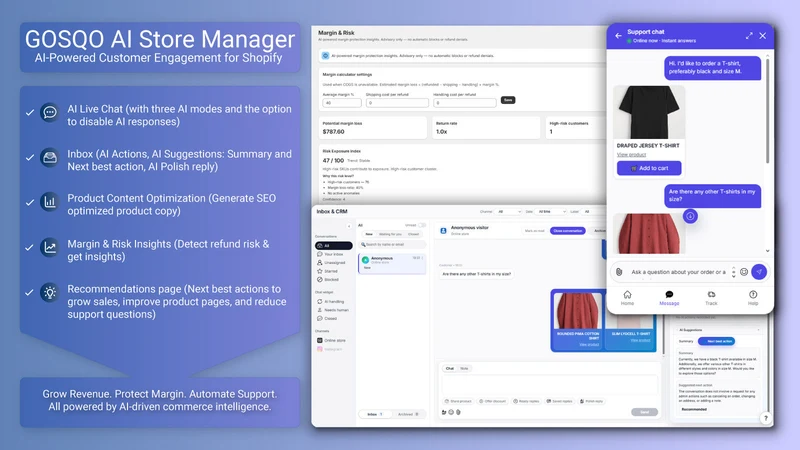Click Polish reply button
The width and height of the screenshot is (800, 450).
592,402
